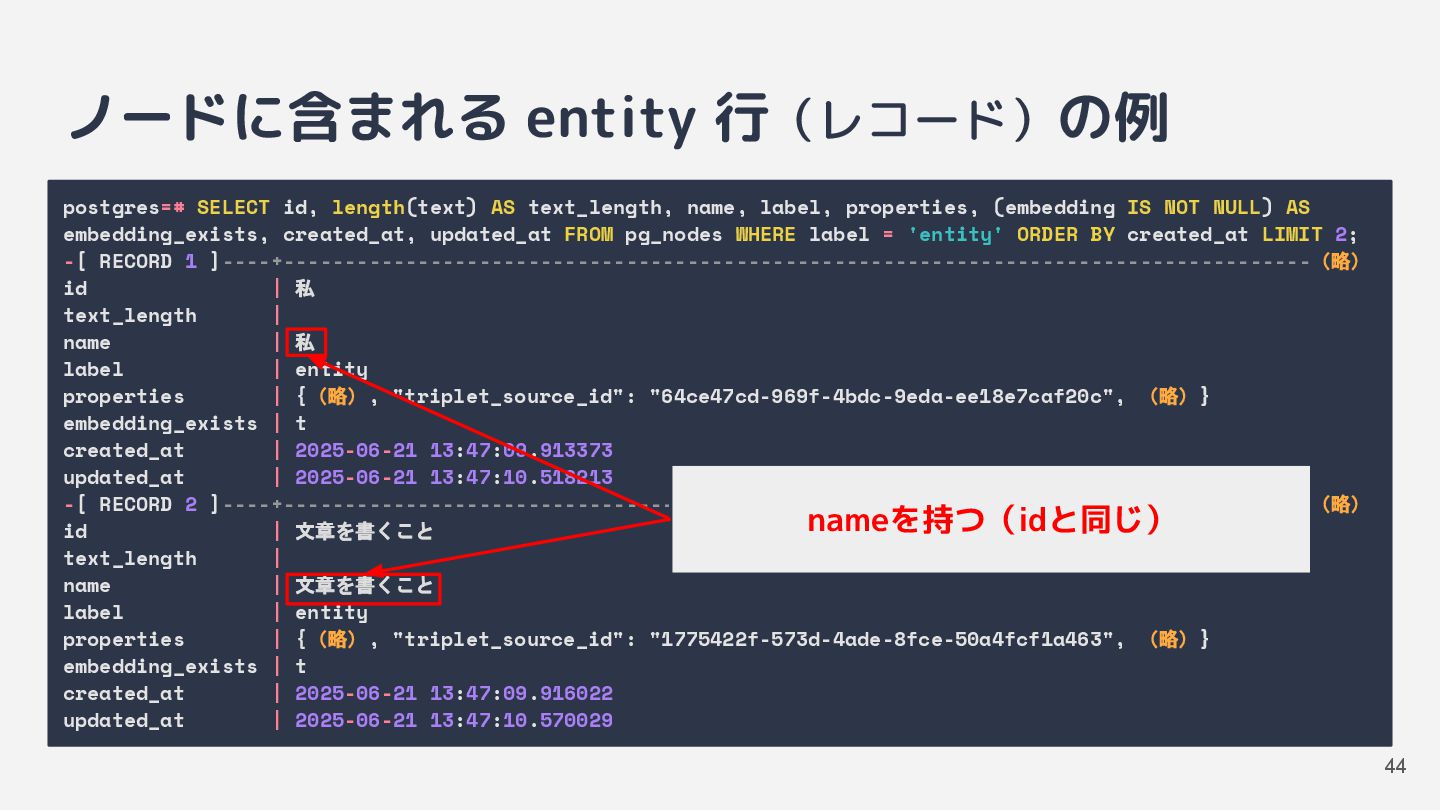The image size is (1440, 810).
Task: Click the "updated_at" field label in Record 1
Action: (124, 478)
